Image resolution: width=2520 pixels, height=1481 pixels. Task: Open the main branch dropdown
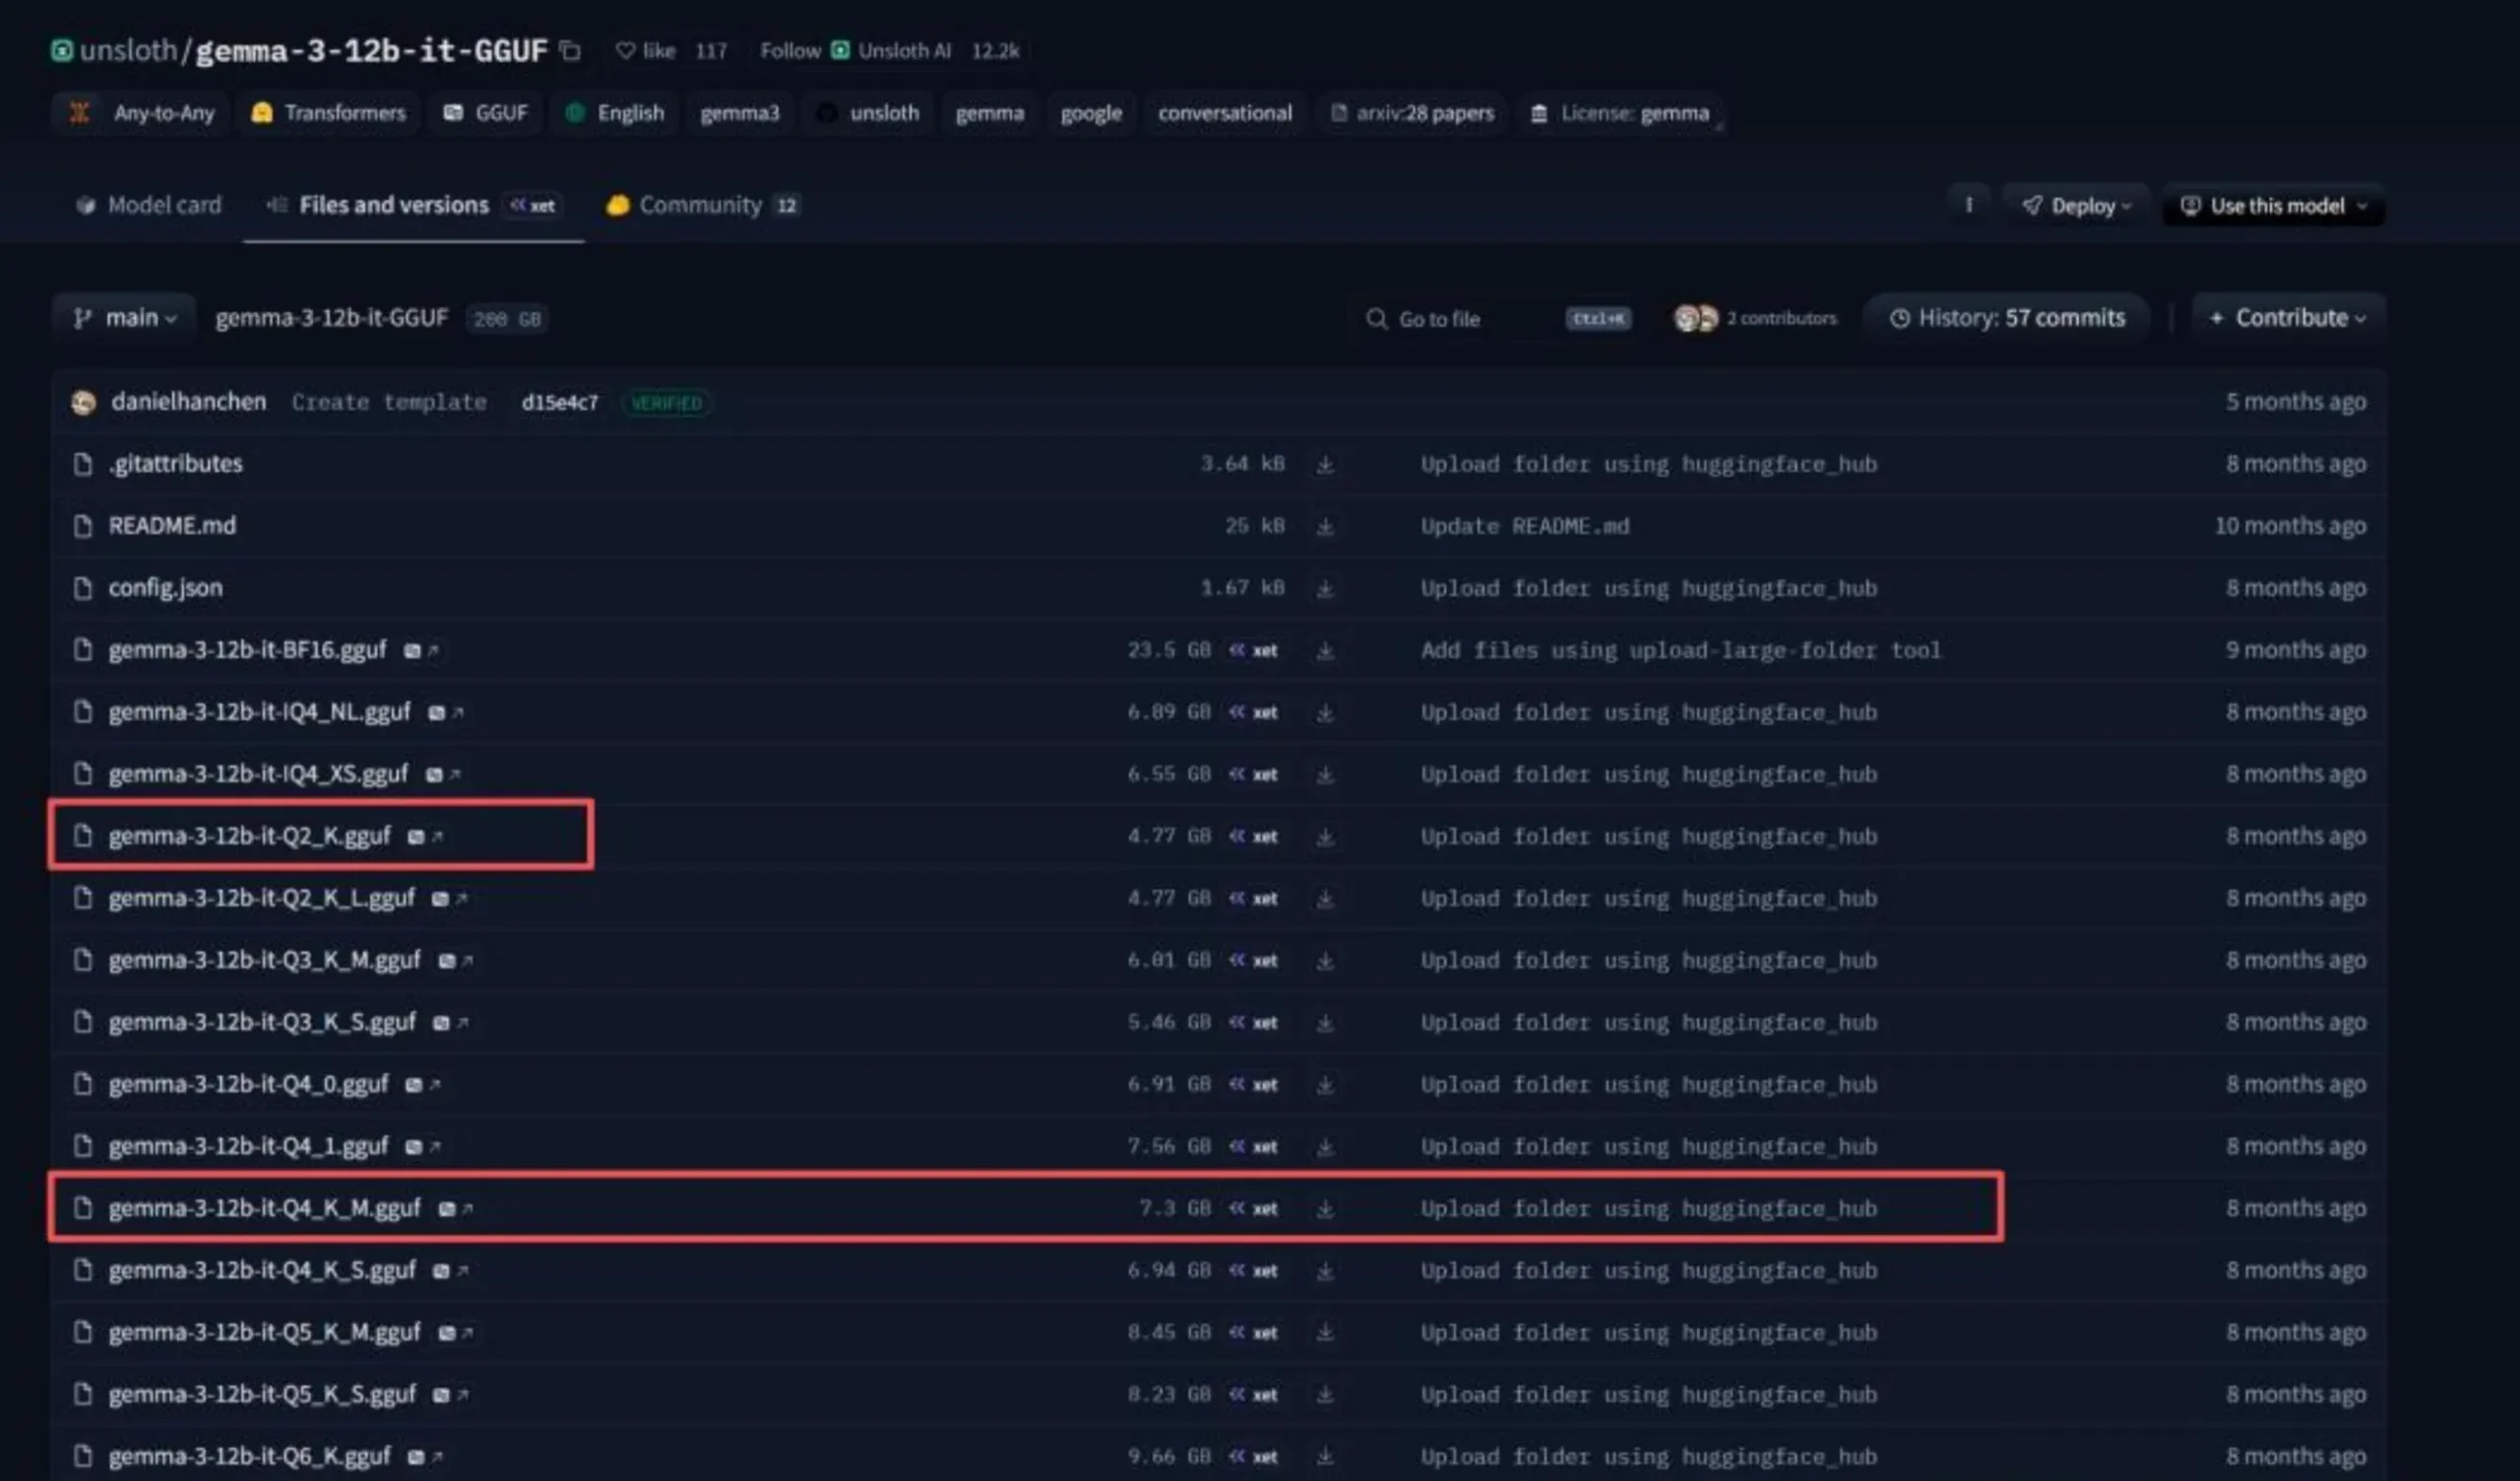click(124, 318)
